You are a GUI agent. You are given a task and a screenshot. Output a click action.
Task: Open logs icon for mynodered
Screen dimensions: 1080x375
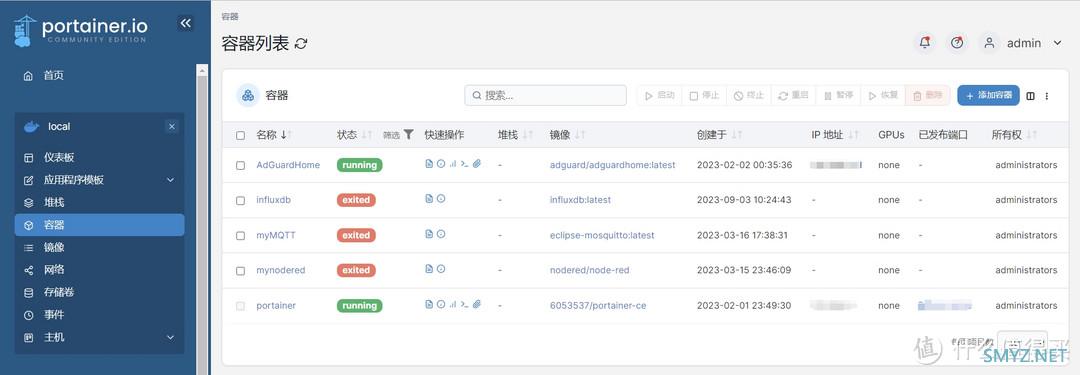click(429, 269)
